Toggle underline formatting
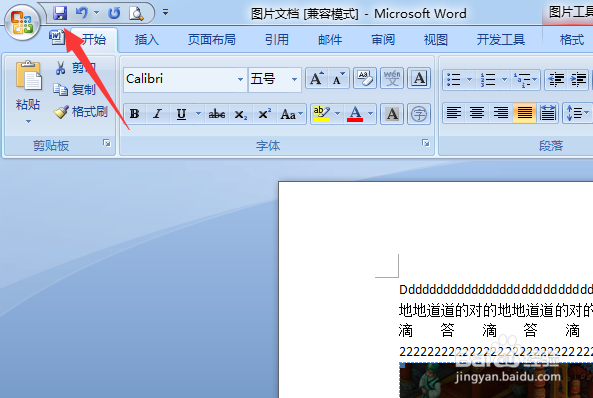This screenshot has height=398, width=593. click(x=181, y=113)
